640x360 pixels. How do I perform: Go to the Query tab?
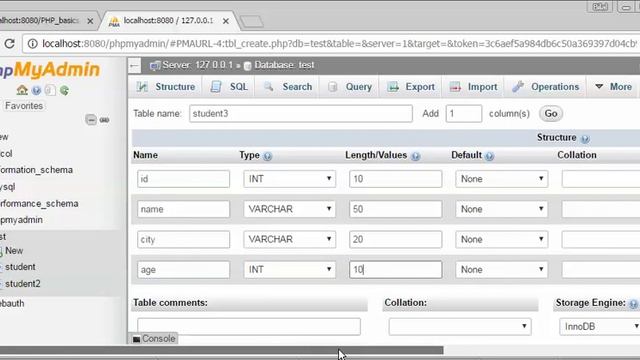350,87
